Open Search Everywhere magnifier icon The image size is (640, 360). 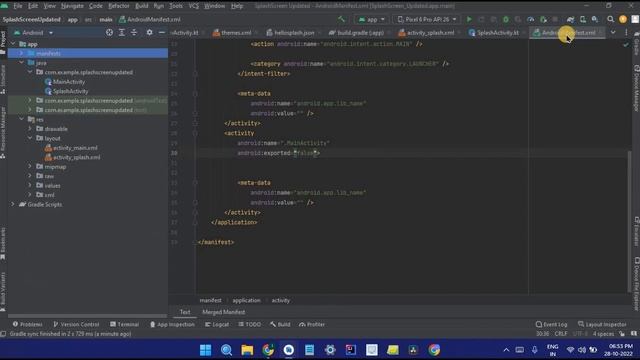tap(610, 19)
